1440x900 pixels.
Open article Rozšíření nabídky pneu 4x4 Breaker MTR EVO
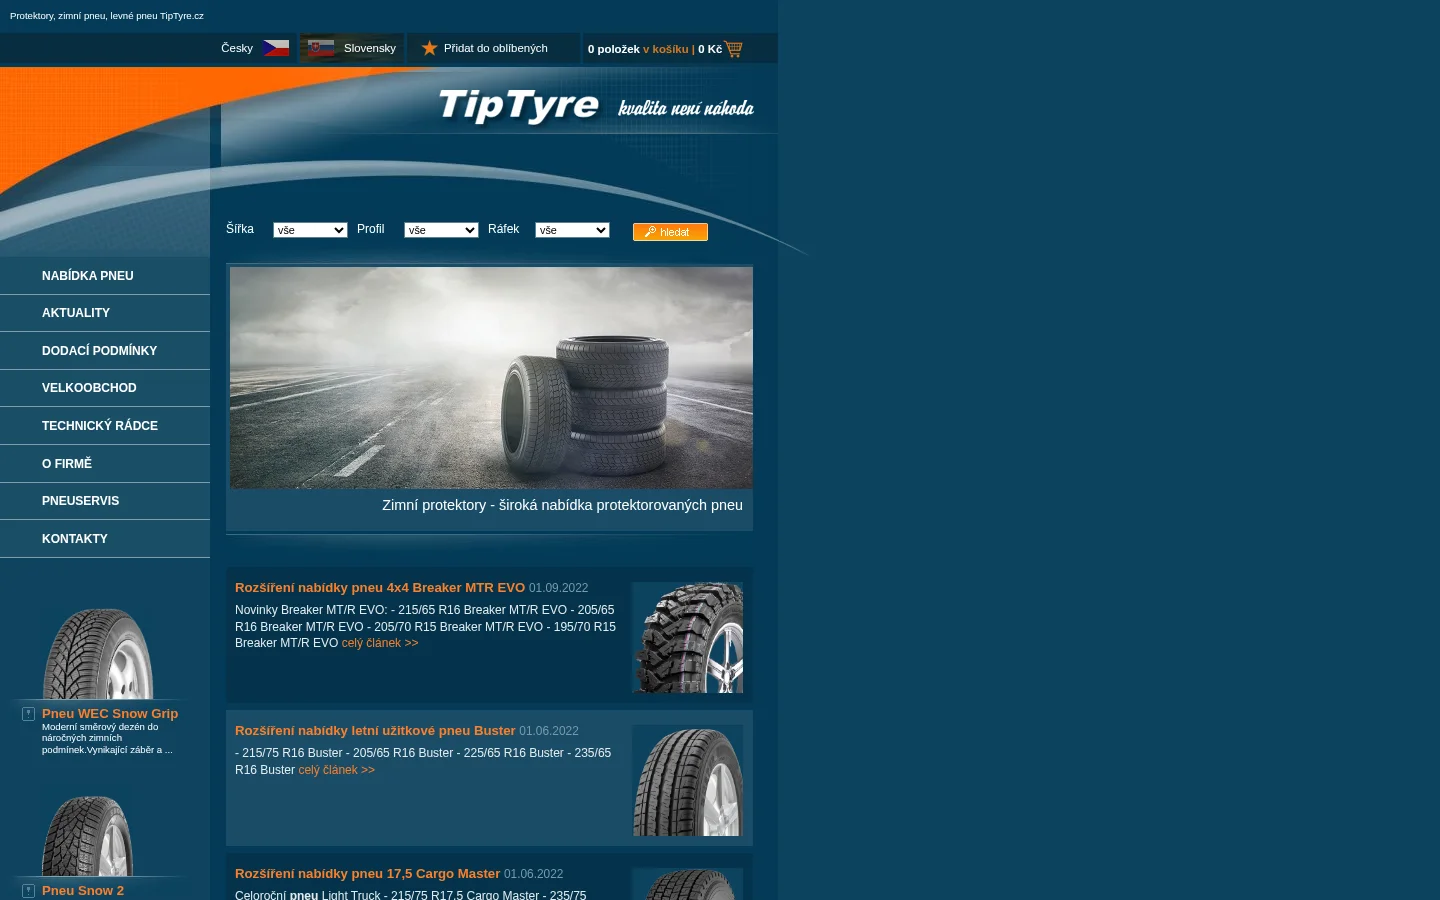(380, 588)
